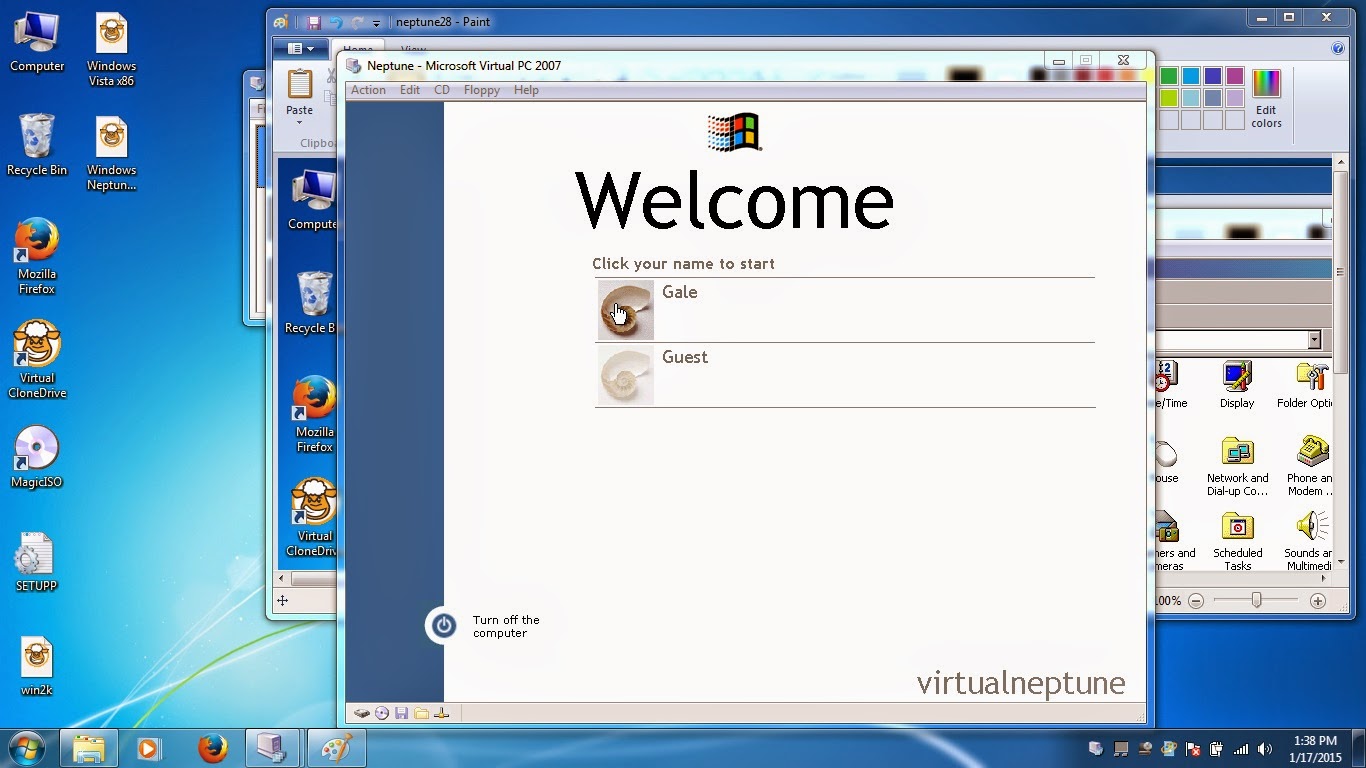Click combo box arrow shown in Paint canvas
This screenshot has height=768, width=1366.
coord(1315,340)
